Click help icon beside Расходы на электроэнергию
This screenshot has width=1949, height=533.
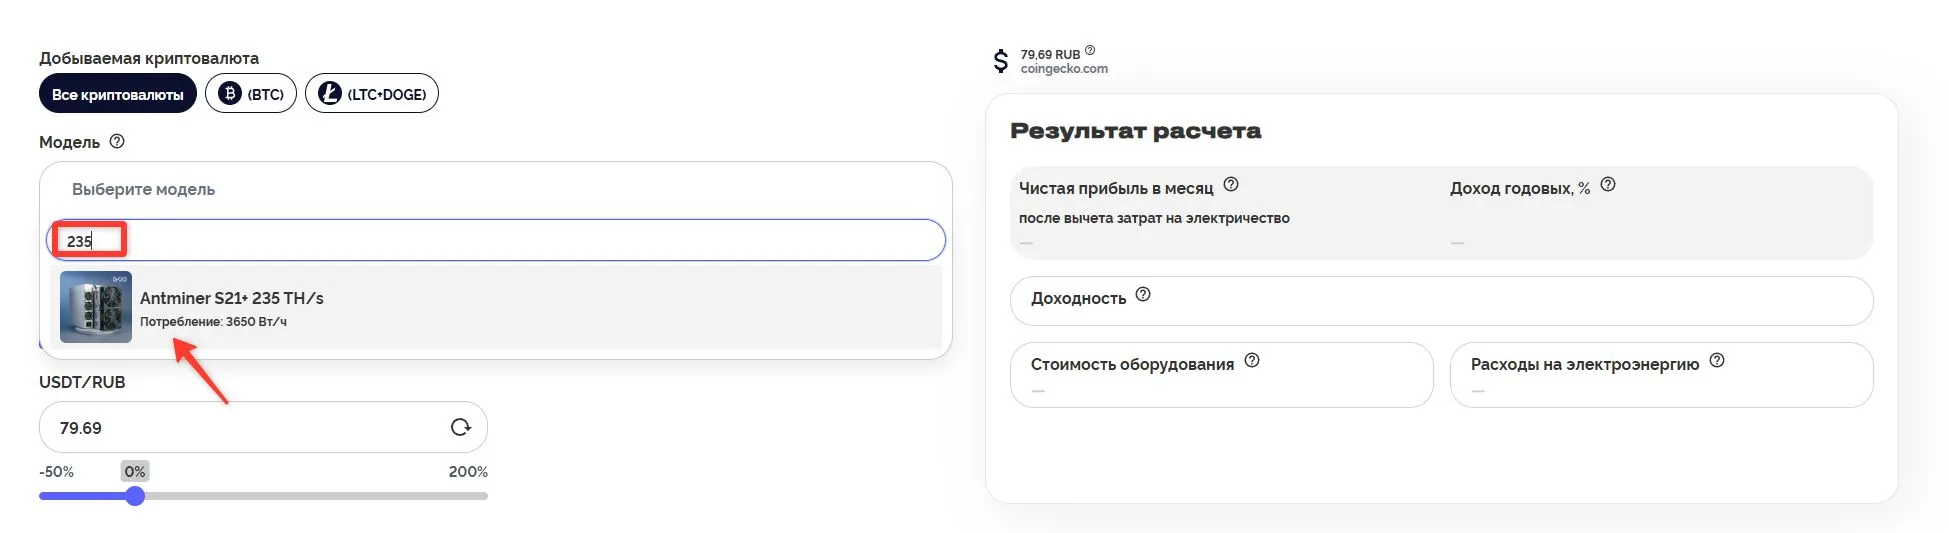(x=1717, y=361)
